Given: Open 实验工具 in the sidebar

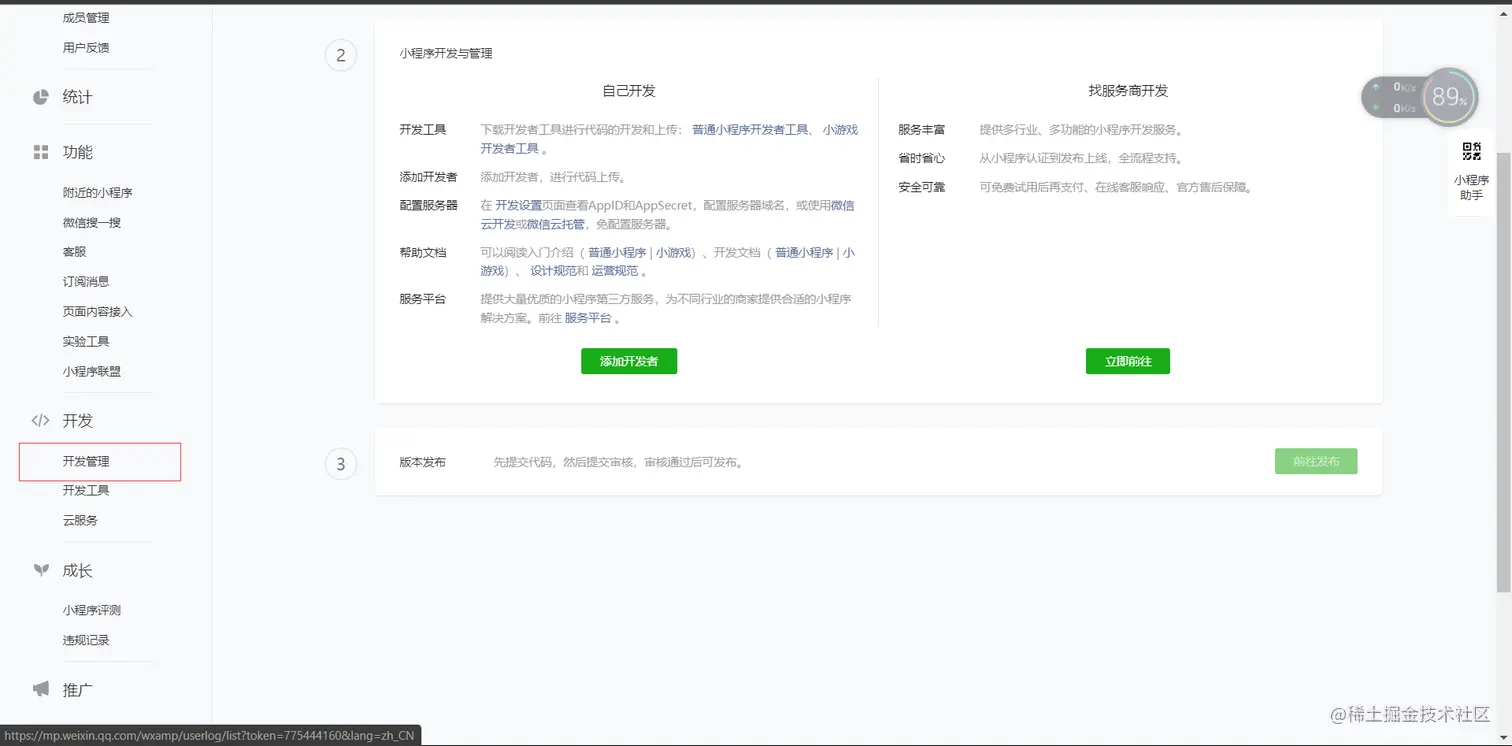Looking at the screenshot, I should point(86,342).
